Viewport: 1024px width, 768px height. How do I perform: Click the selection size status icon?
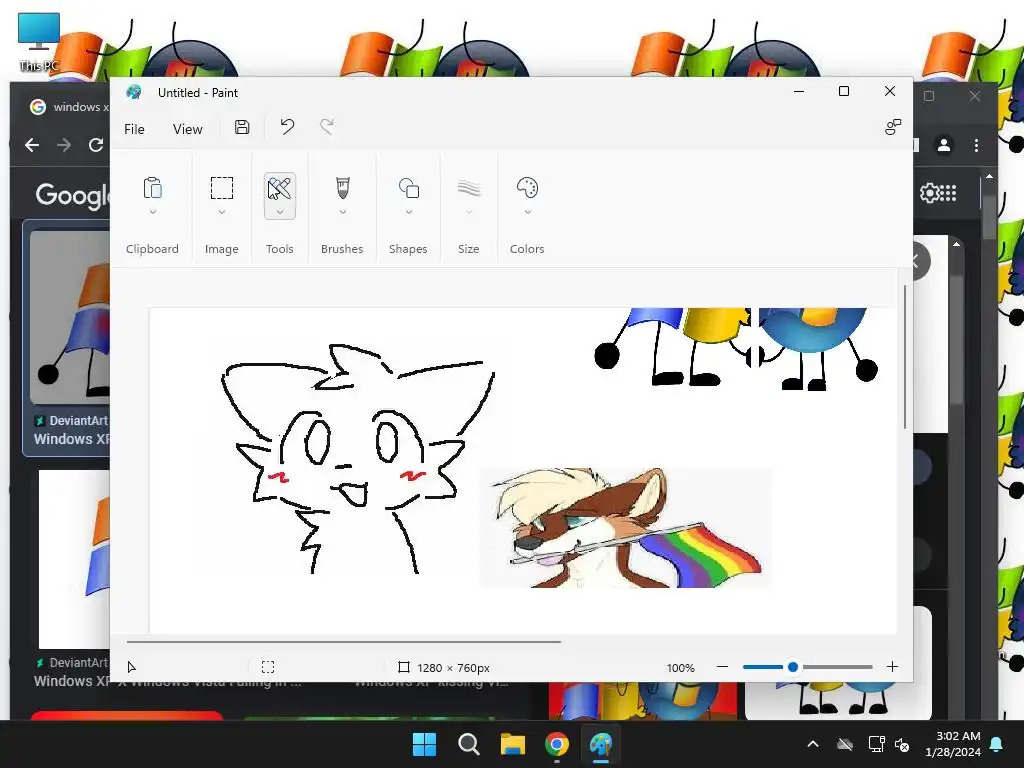[268, 667]
